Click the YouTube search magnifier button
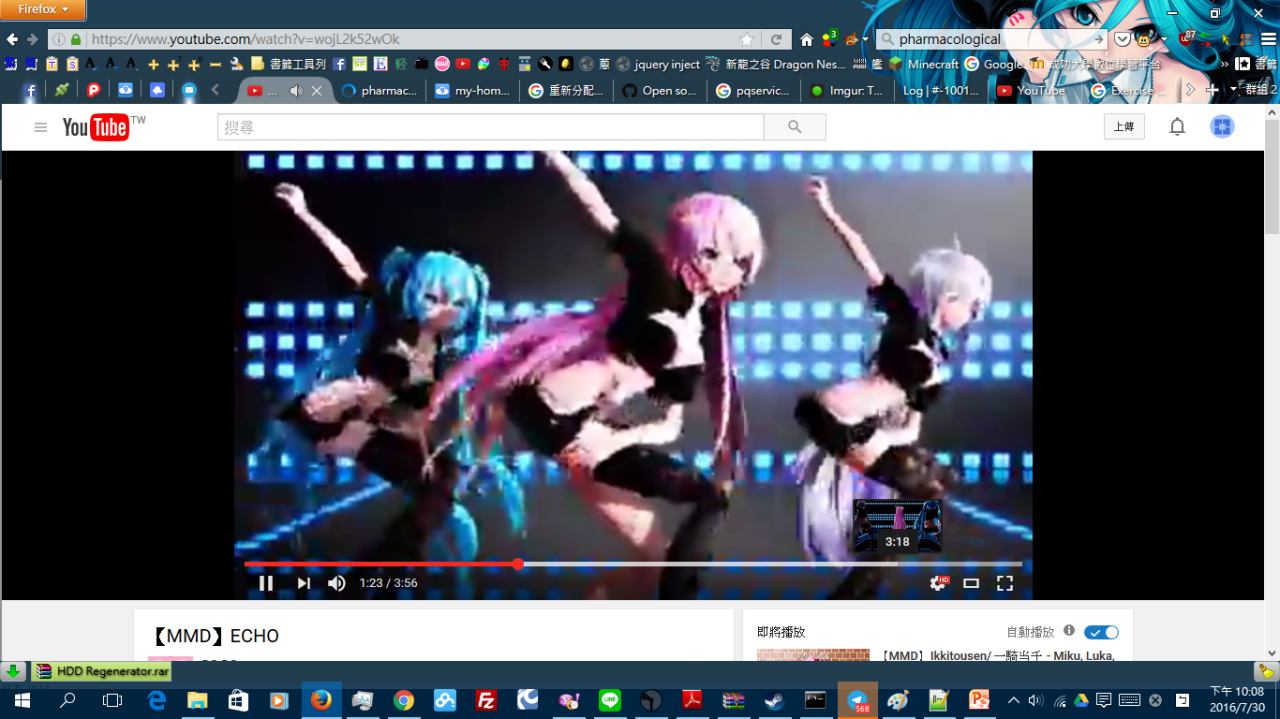Image resolution: width=1280 pixels, height=719 pixels. (795, 127)
